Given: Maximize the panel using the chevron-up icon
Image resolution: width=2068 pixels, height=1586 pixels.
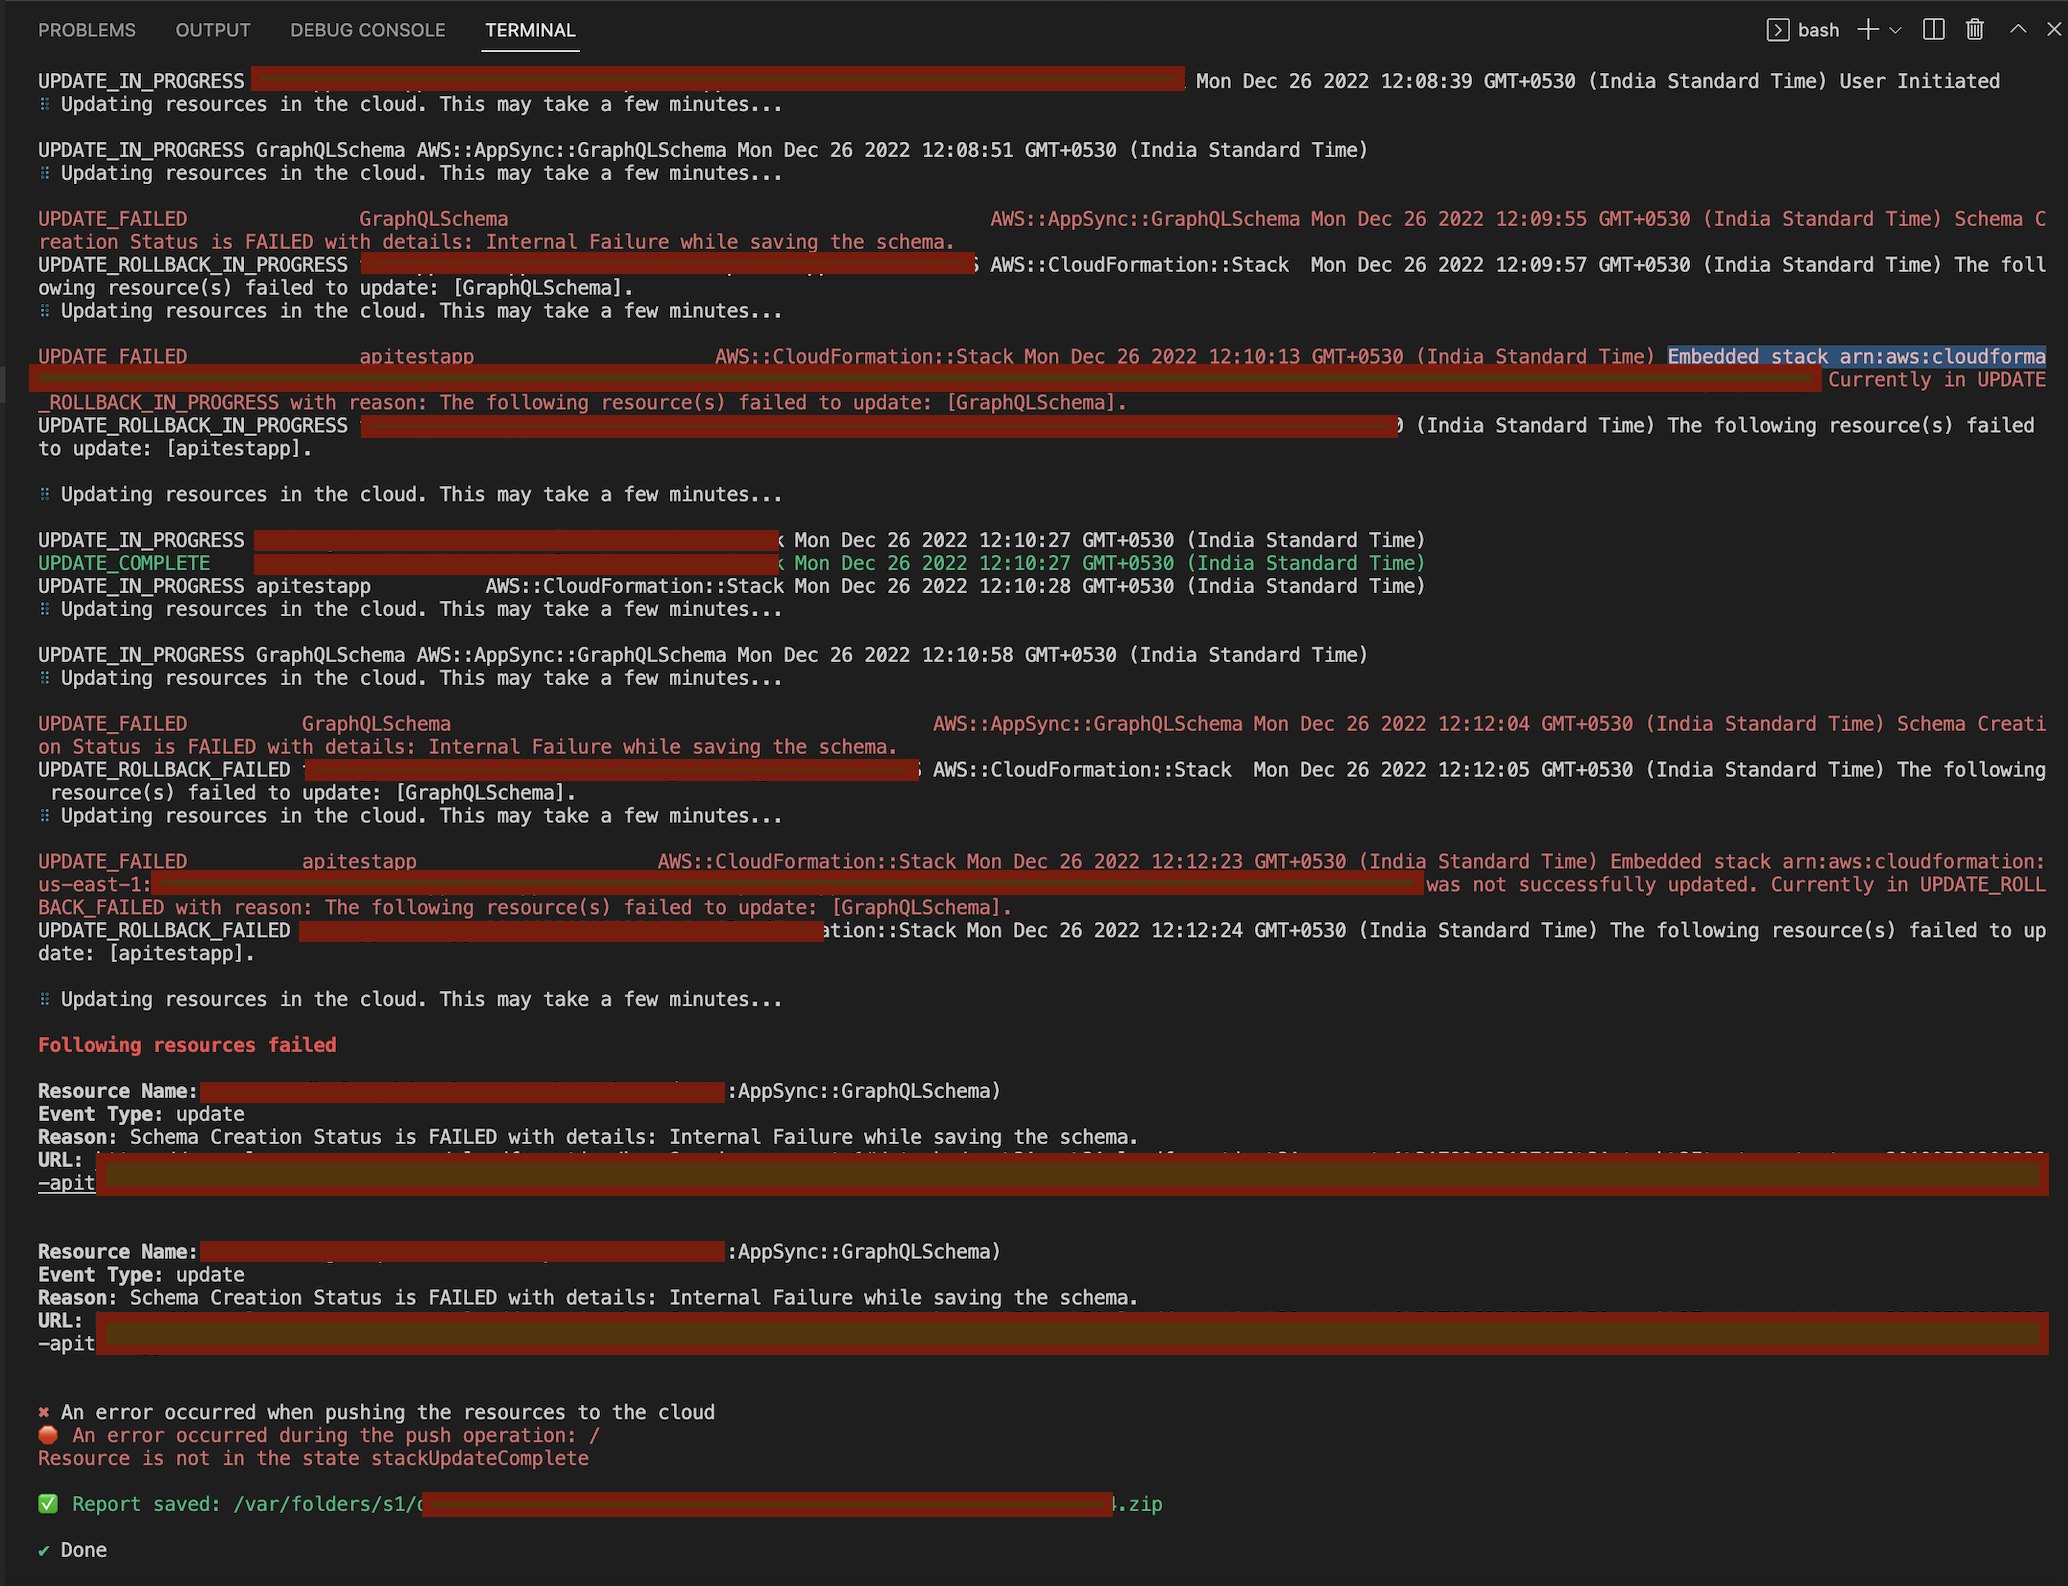Looking at the screenshot, I should coord(2017,30).
